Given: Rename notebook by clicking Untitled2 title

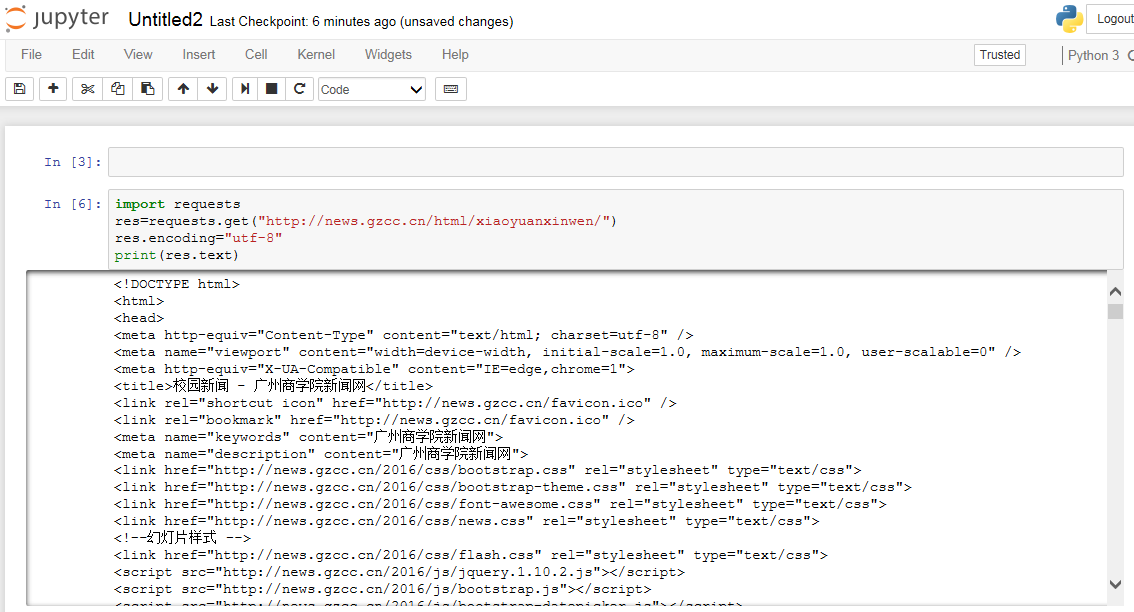Looking at the screenshot, I should 166,20.
